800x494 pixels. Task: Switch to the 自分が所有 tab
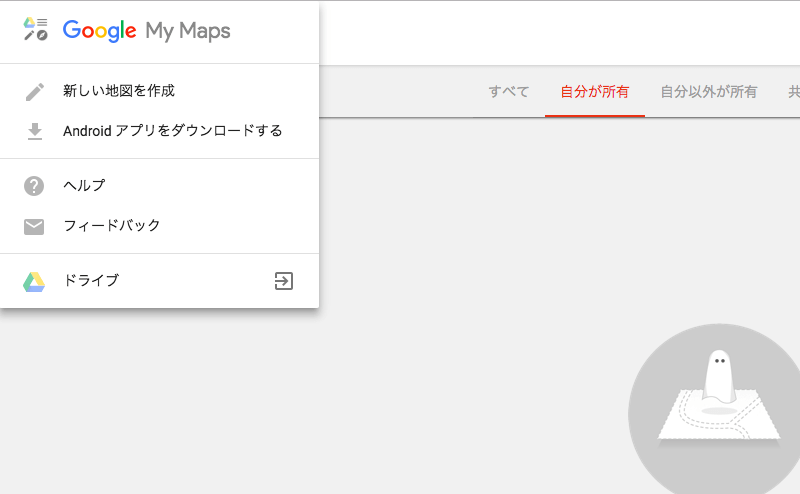click(x=595, y=92)
